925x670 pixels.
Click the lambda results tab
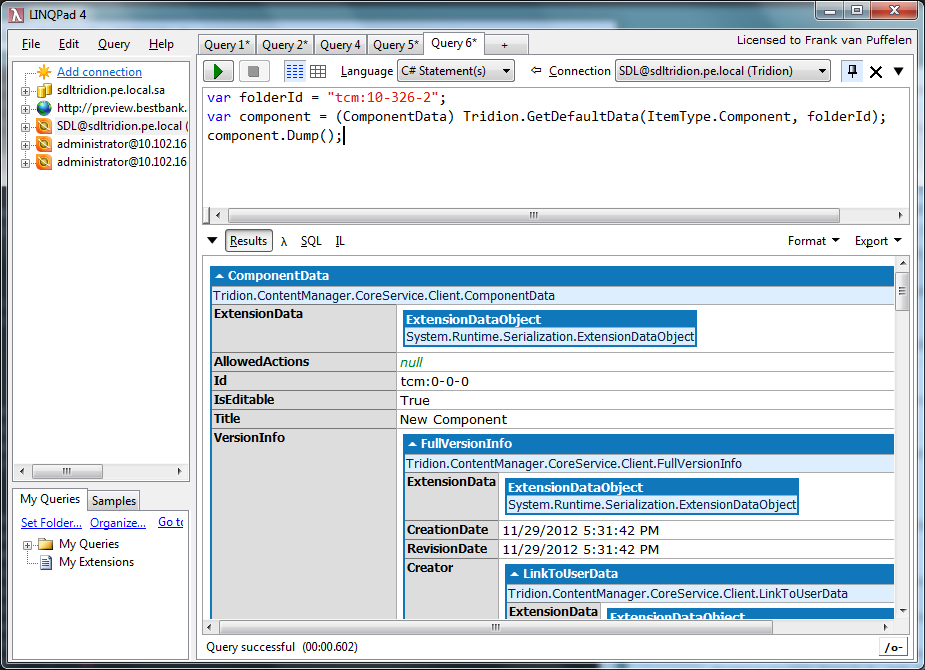tap(284, 241)
